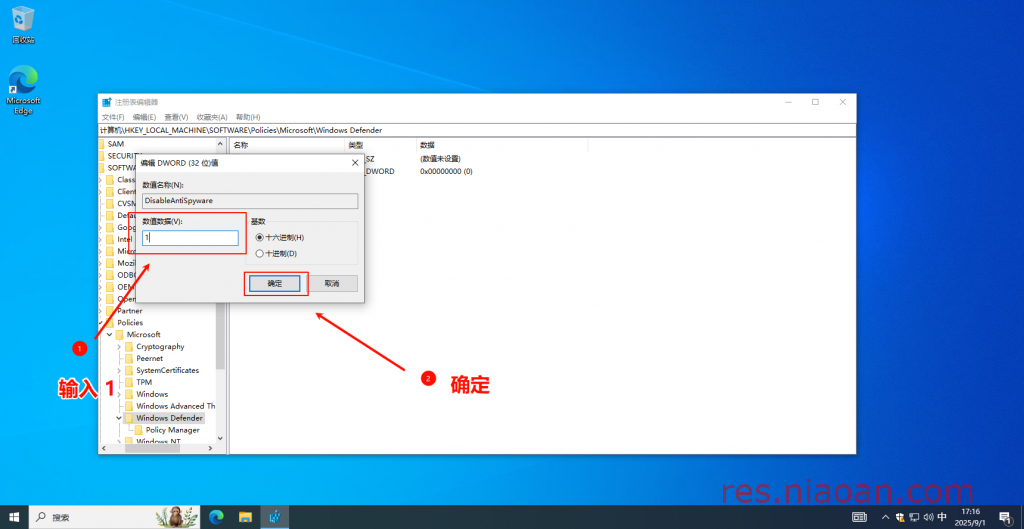The width and height of the screenshot is (1024, 529).
Task: Click the Windows Security tray icon
Action: point(900,517)
